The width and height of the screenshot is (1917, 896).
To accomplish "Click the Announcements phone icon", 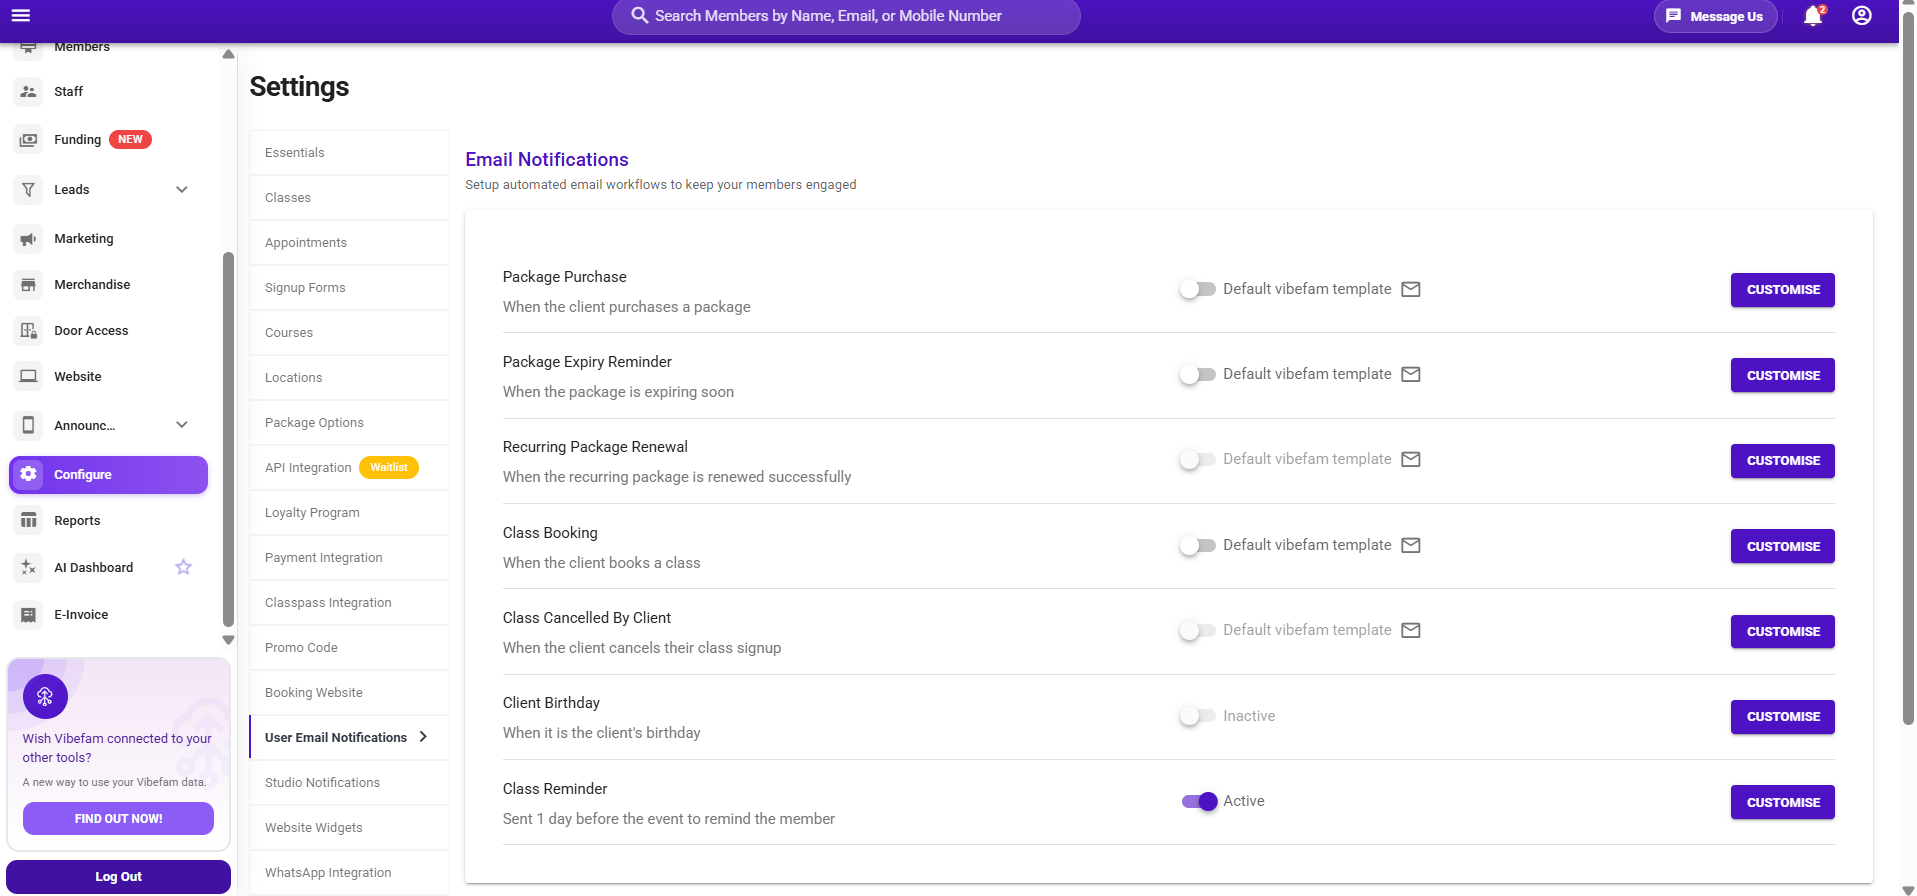I will 29,425.
